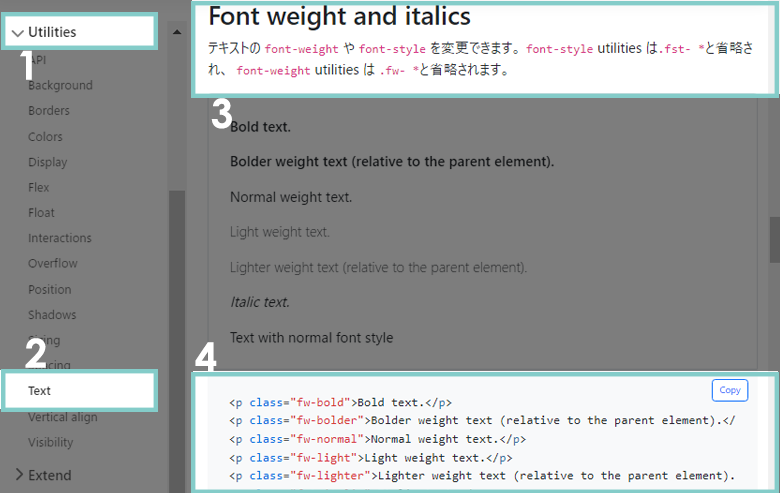780x493 pixels.
Task: Open the Shadows utilities page
Action: coord(51,315)
